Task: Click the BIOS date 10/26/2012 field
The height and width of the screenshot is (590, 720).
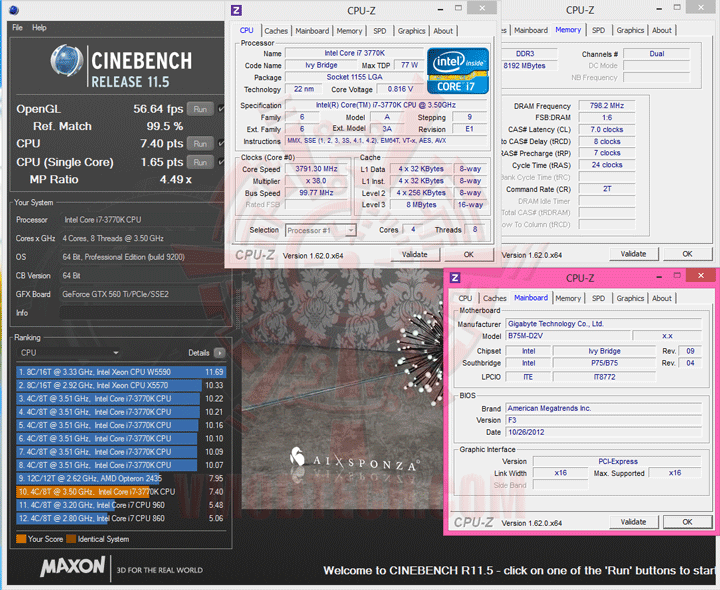Action: click(603, 432)
